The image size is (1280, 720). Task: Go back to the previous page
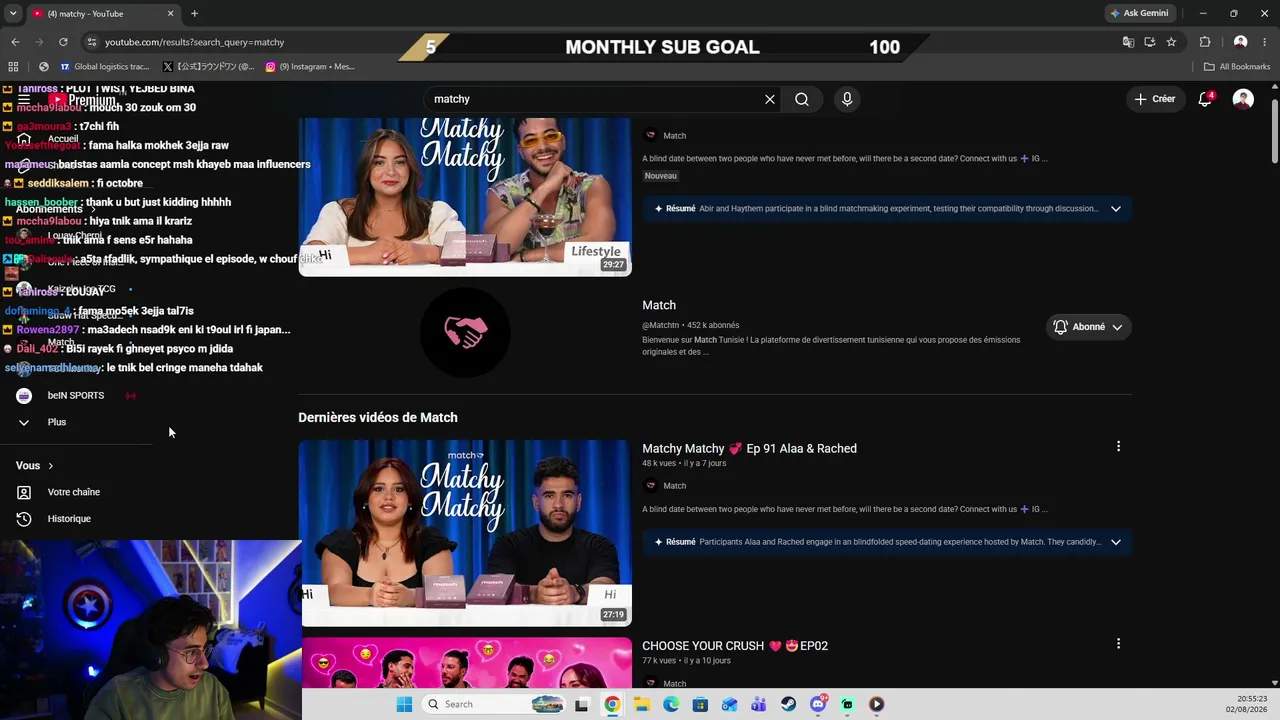point(15,42)
